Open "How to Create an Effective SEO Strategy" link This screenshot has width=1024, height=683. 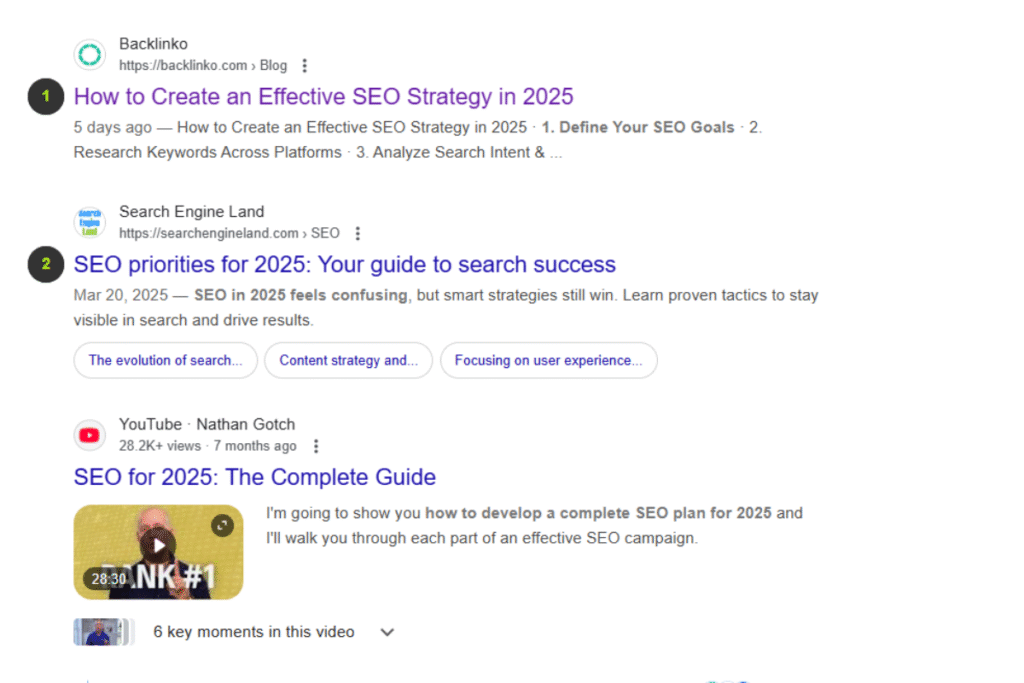[x=323, y=97]
